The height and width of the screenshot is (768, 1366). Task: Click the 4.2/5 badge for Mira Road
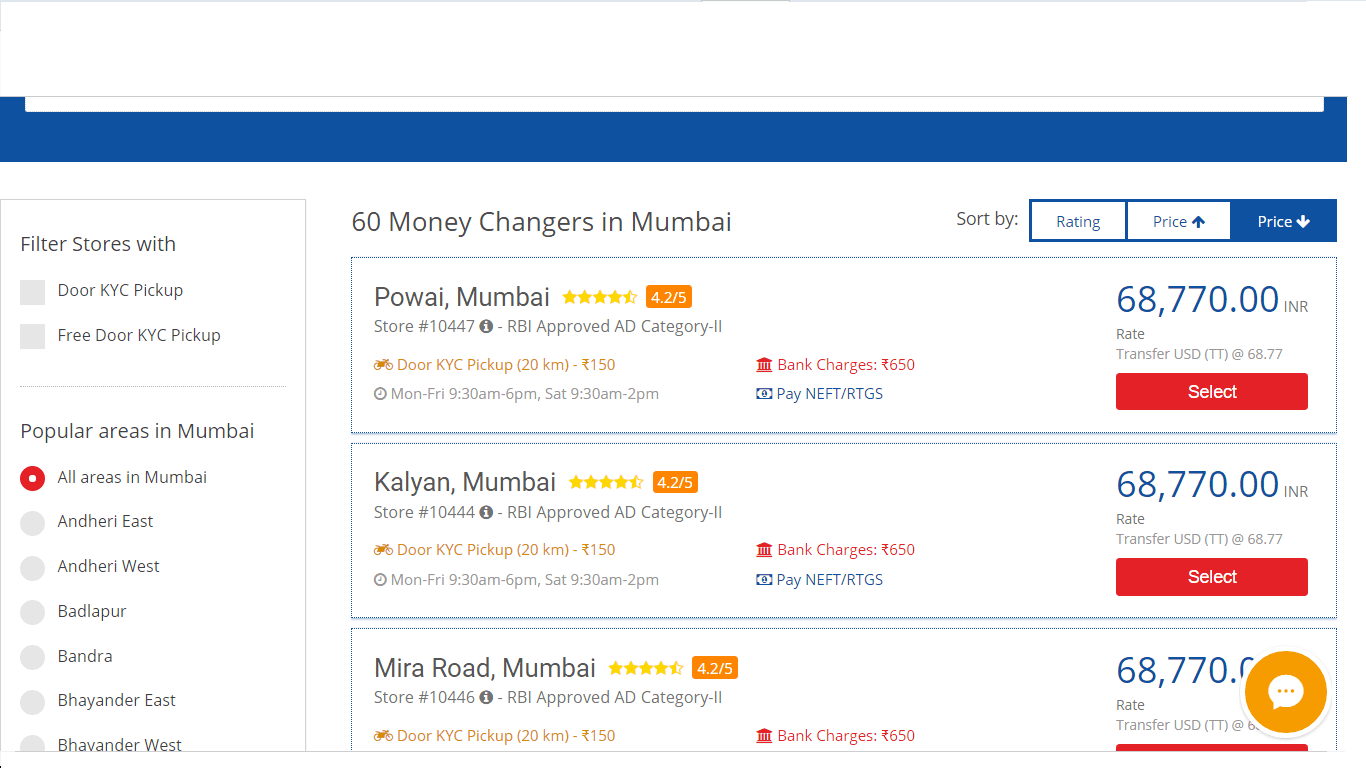pos(715,668)
